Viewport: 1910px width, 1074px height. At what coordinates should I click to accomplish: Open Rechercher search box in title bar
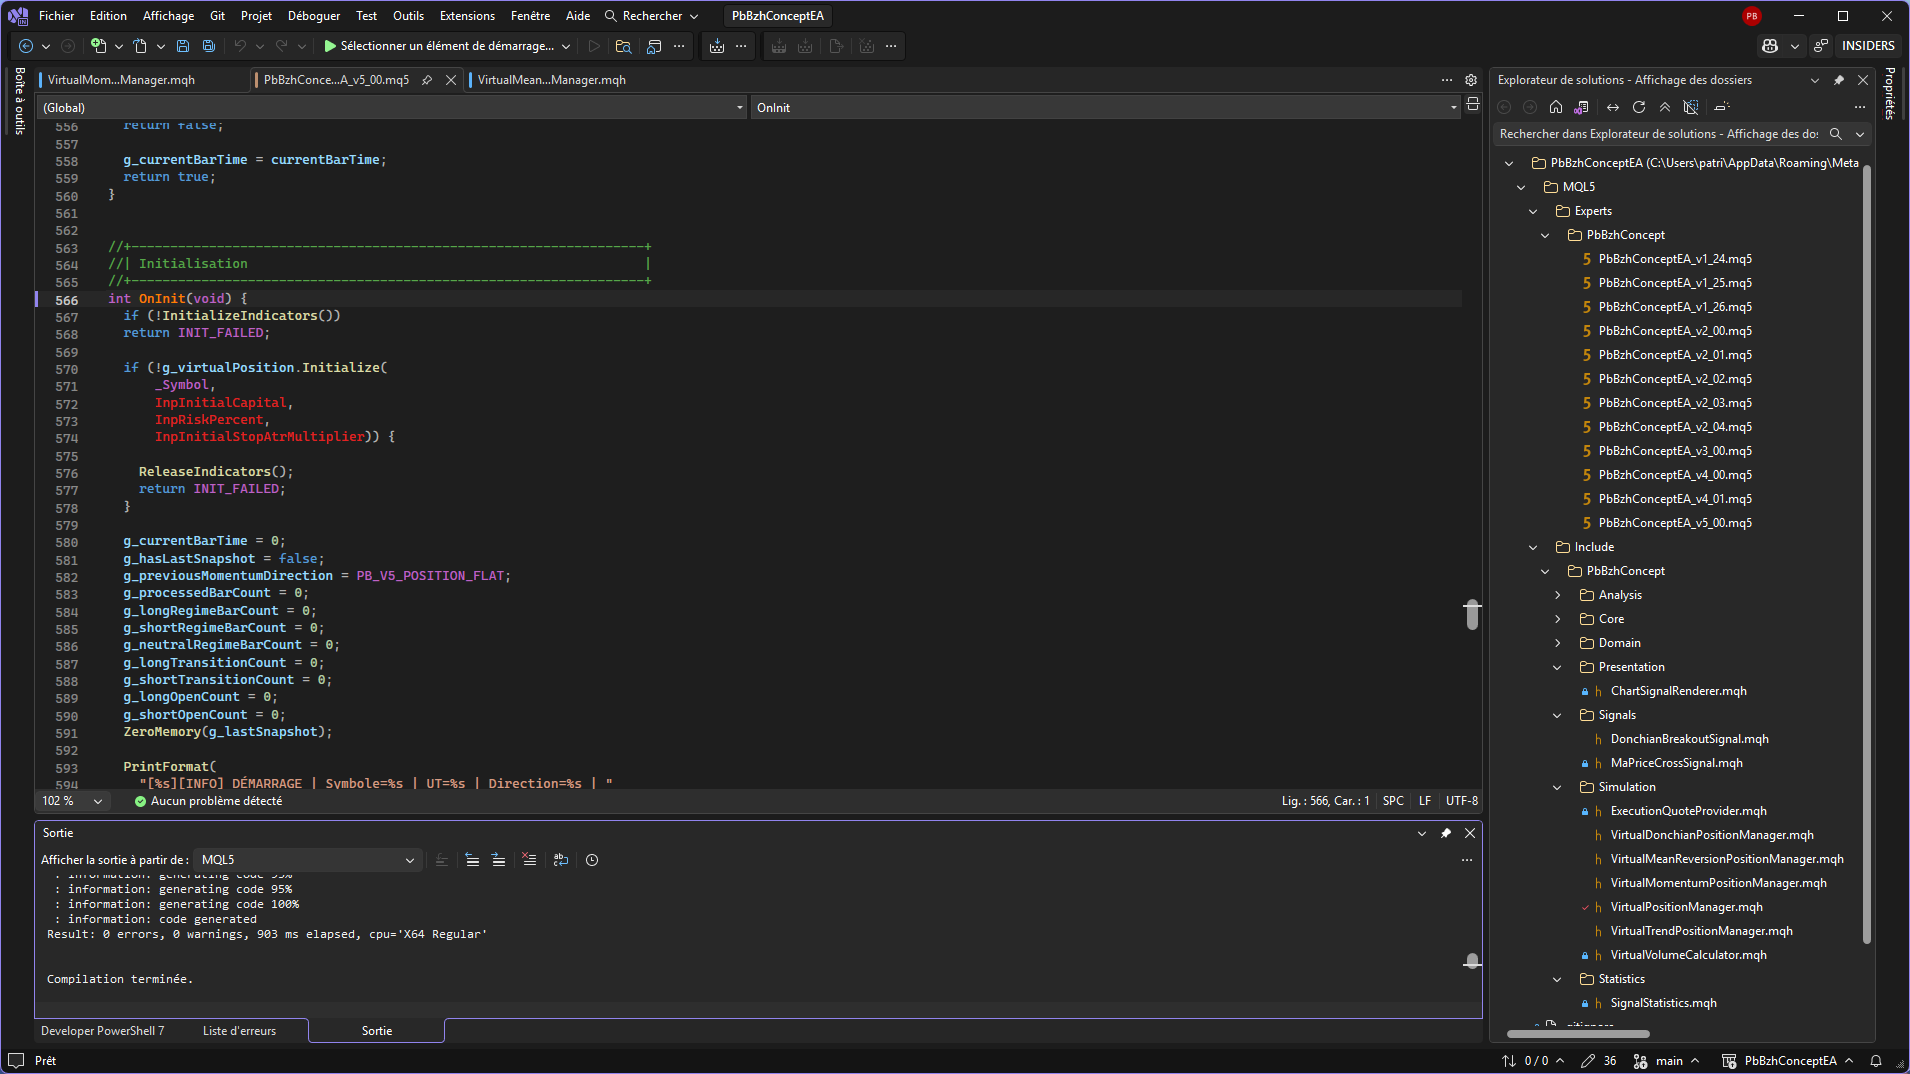651,16
